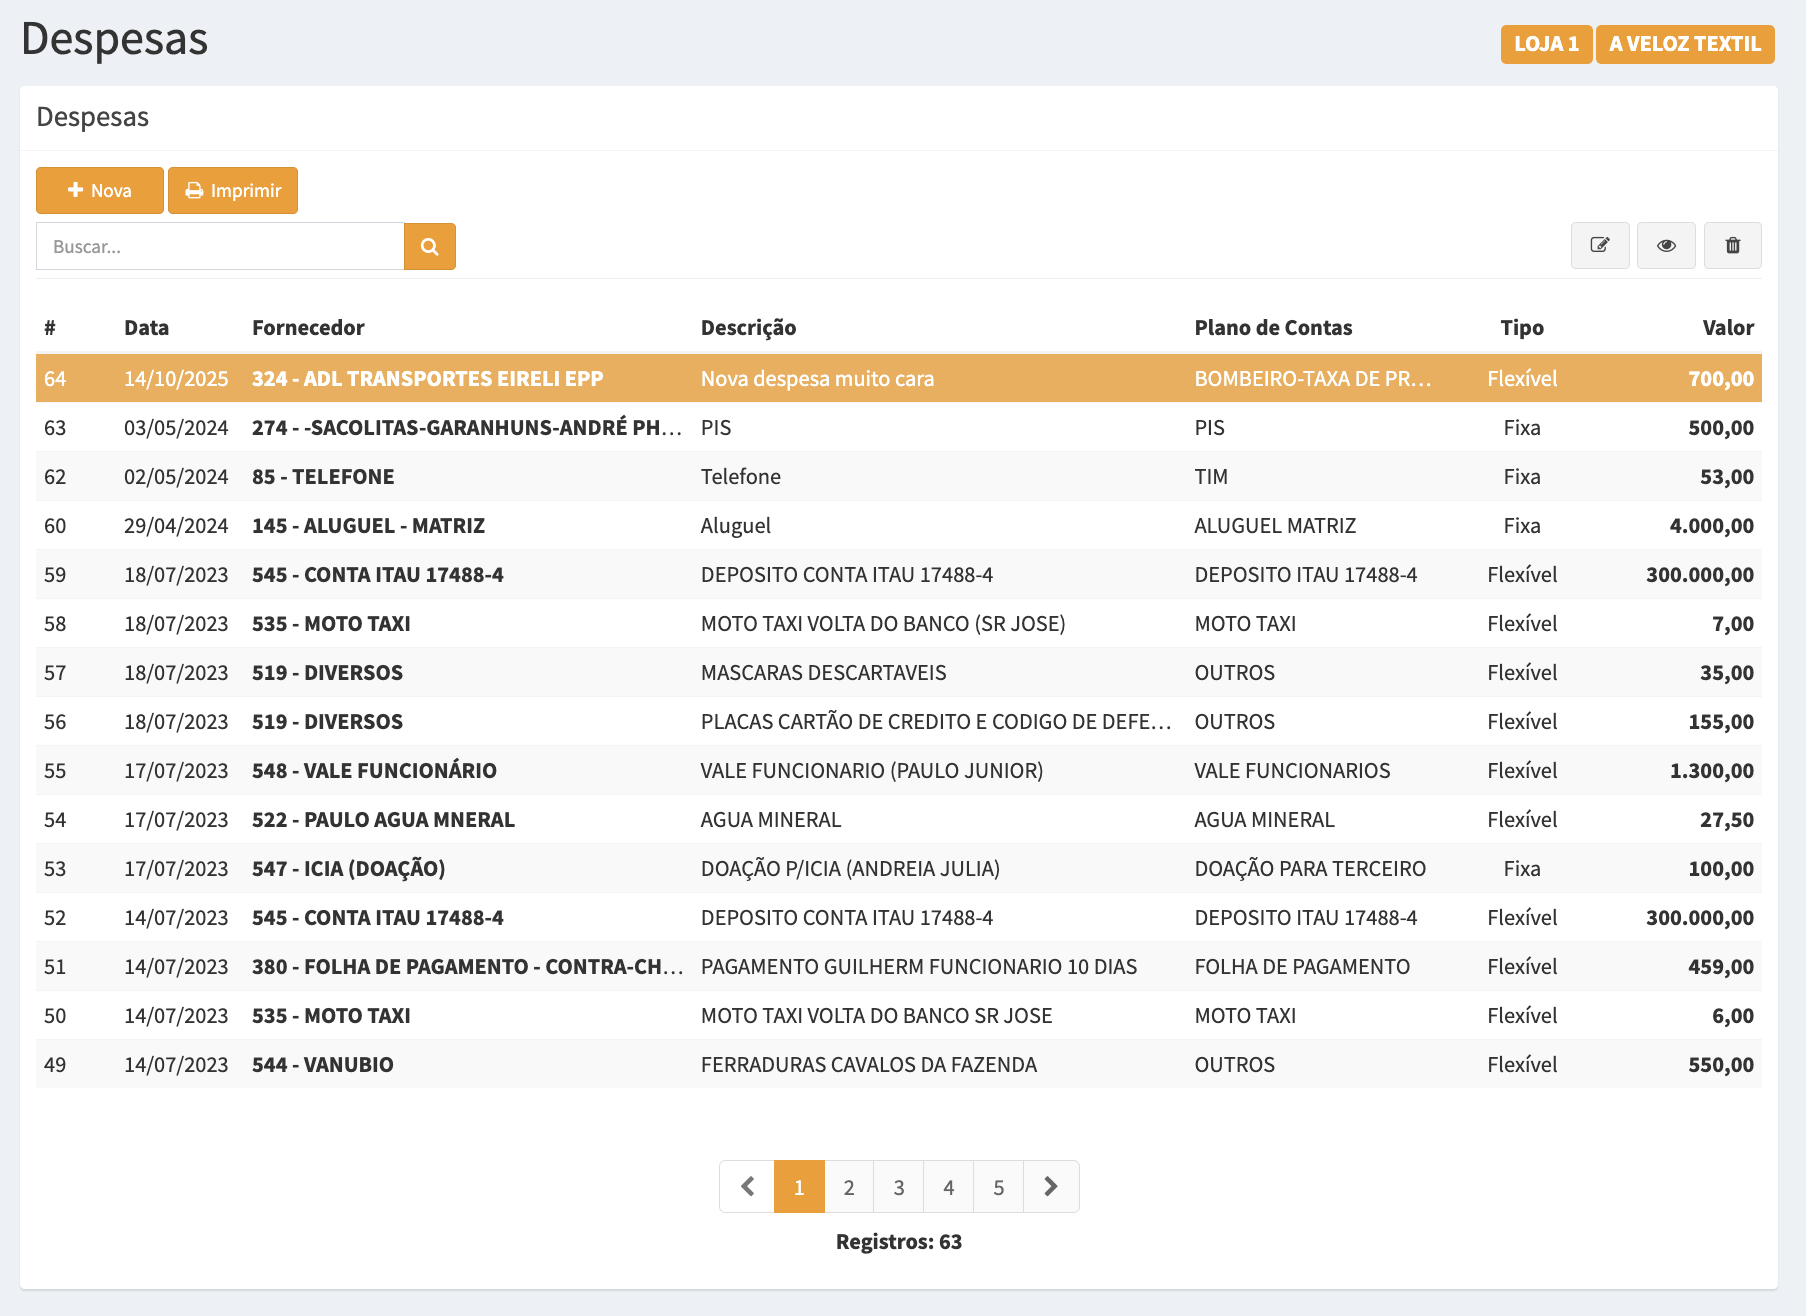
Task: Select the 85 - TELEFONE expense row
Action: point(323,477)
